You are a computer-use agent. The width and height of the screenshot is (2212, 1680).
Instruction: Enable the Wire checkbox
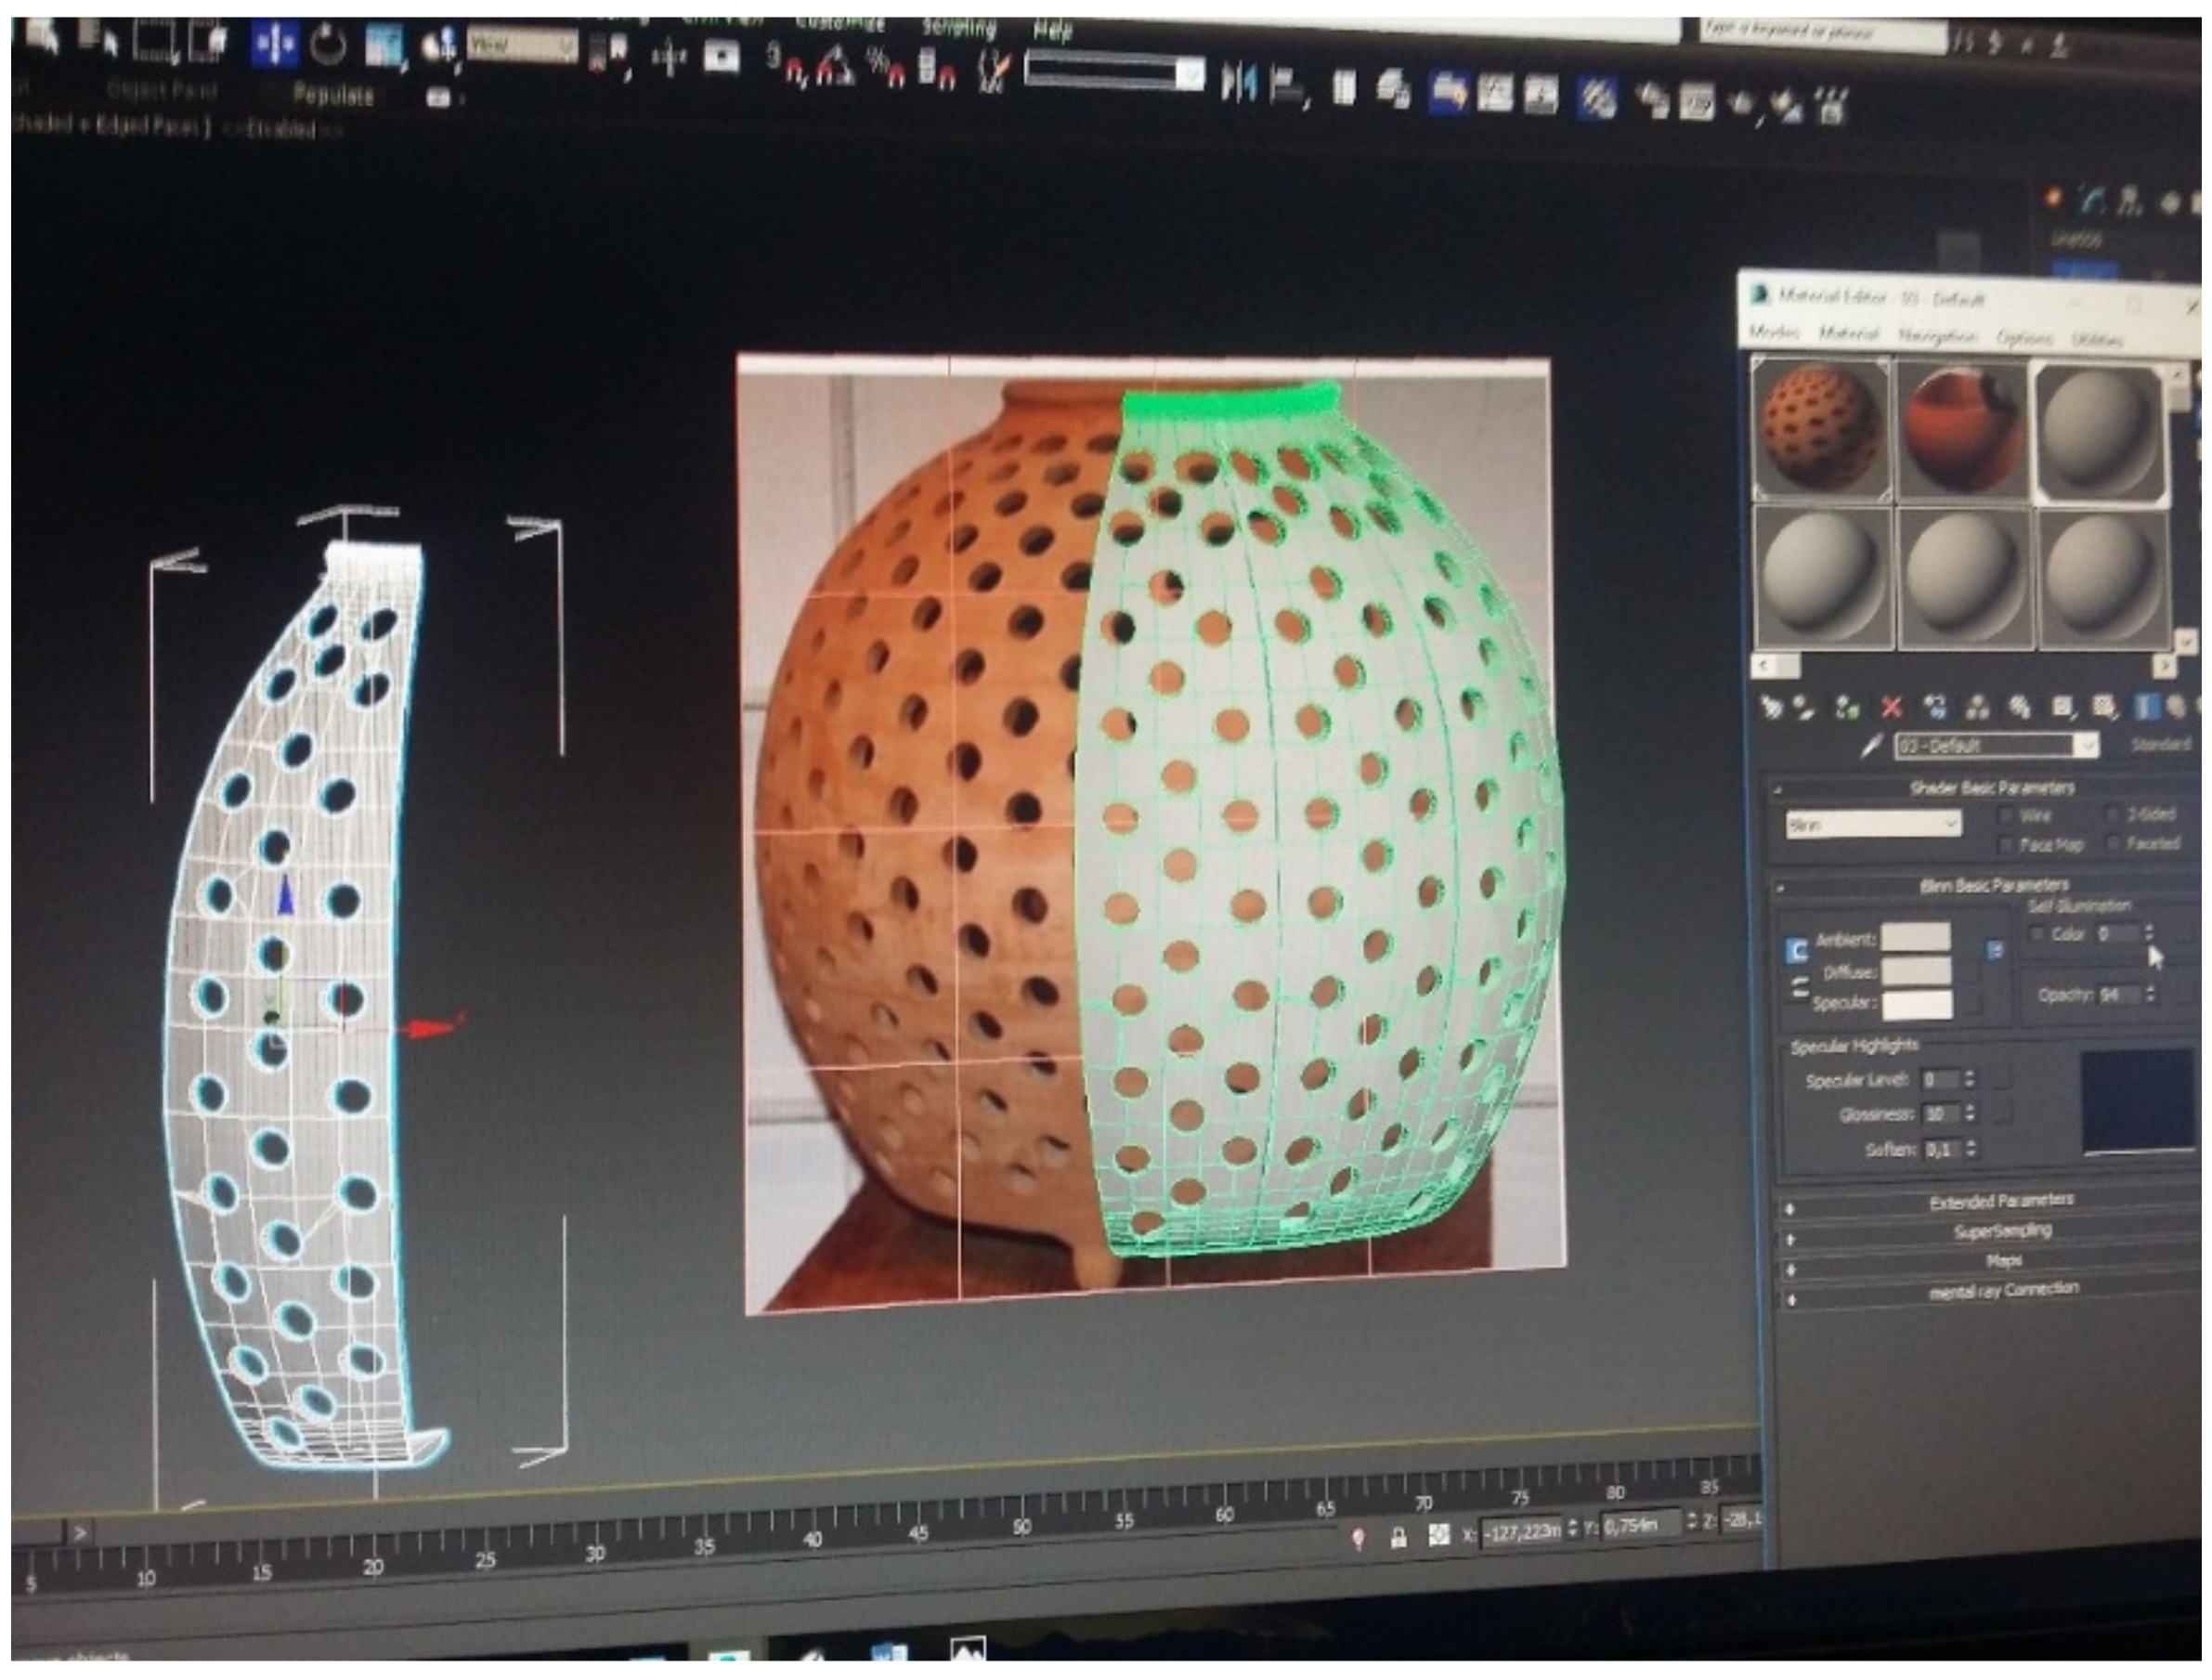pyautogui.click(x=2006, y=815)
